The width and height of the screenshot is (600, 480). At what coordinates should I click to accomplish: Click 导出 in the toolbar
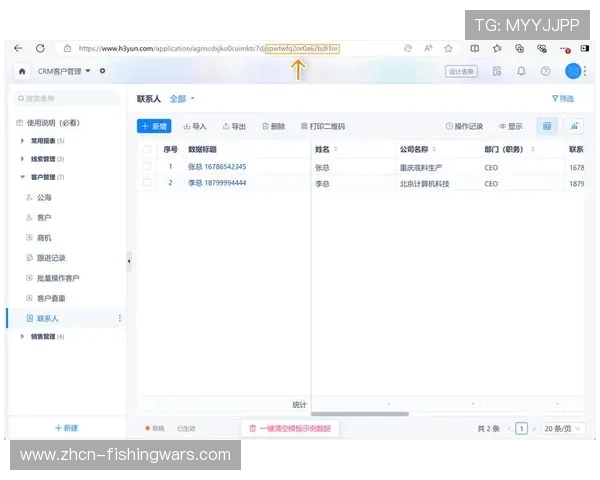pyautogui.click(x=234, y=126)
